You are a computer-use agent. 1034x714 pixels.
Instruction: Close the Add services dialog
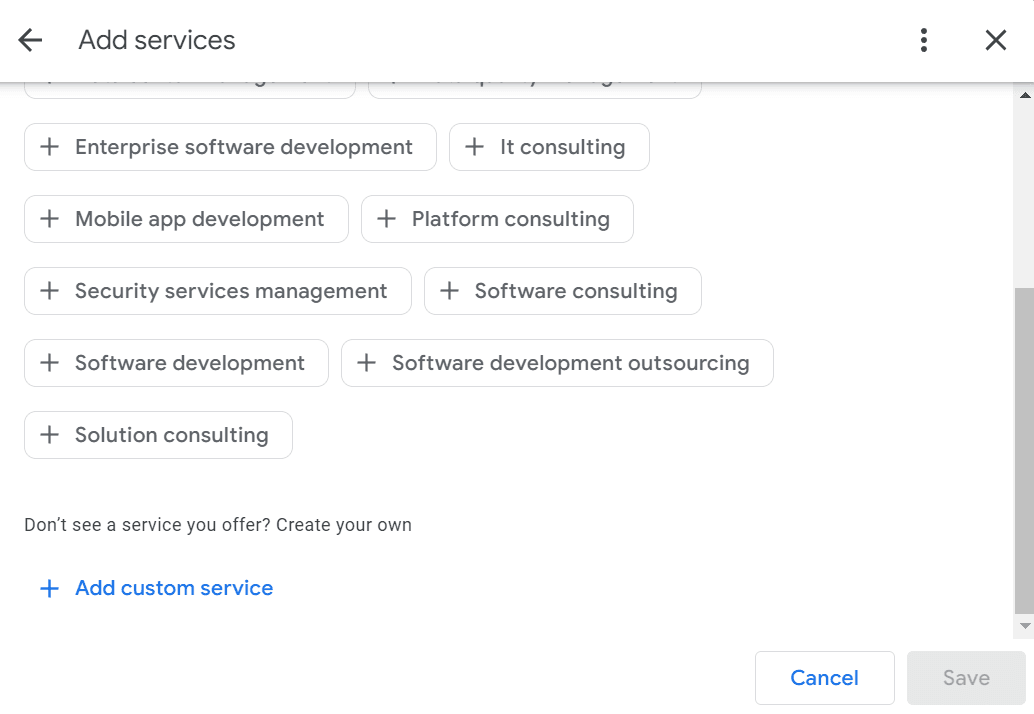tap(996, 40)
